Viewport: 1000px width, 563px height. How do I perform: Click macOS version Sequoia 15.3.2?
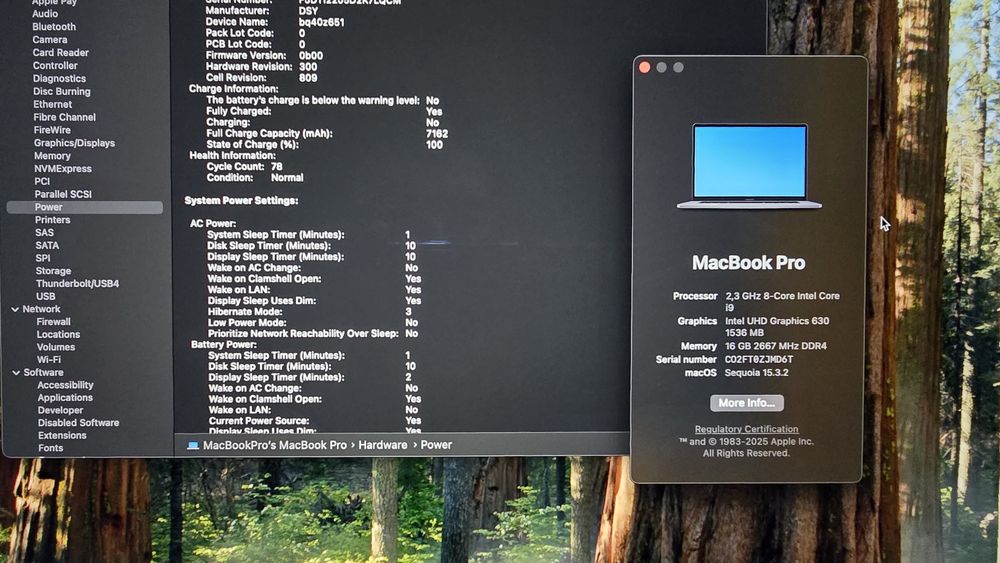(756, 373)
